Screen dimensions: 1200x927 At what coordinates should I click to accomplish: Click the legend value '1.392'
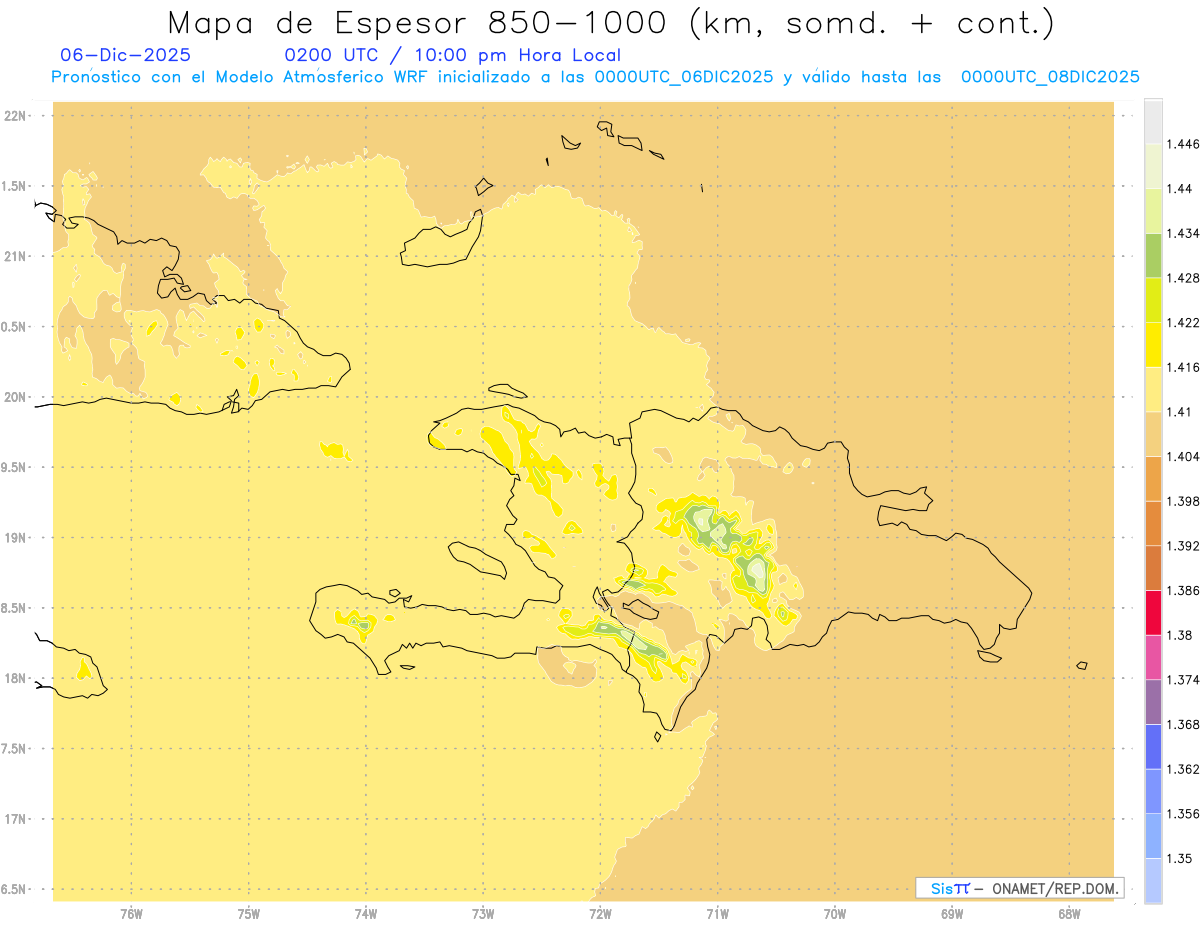coord(1182,546)
